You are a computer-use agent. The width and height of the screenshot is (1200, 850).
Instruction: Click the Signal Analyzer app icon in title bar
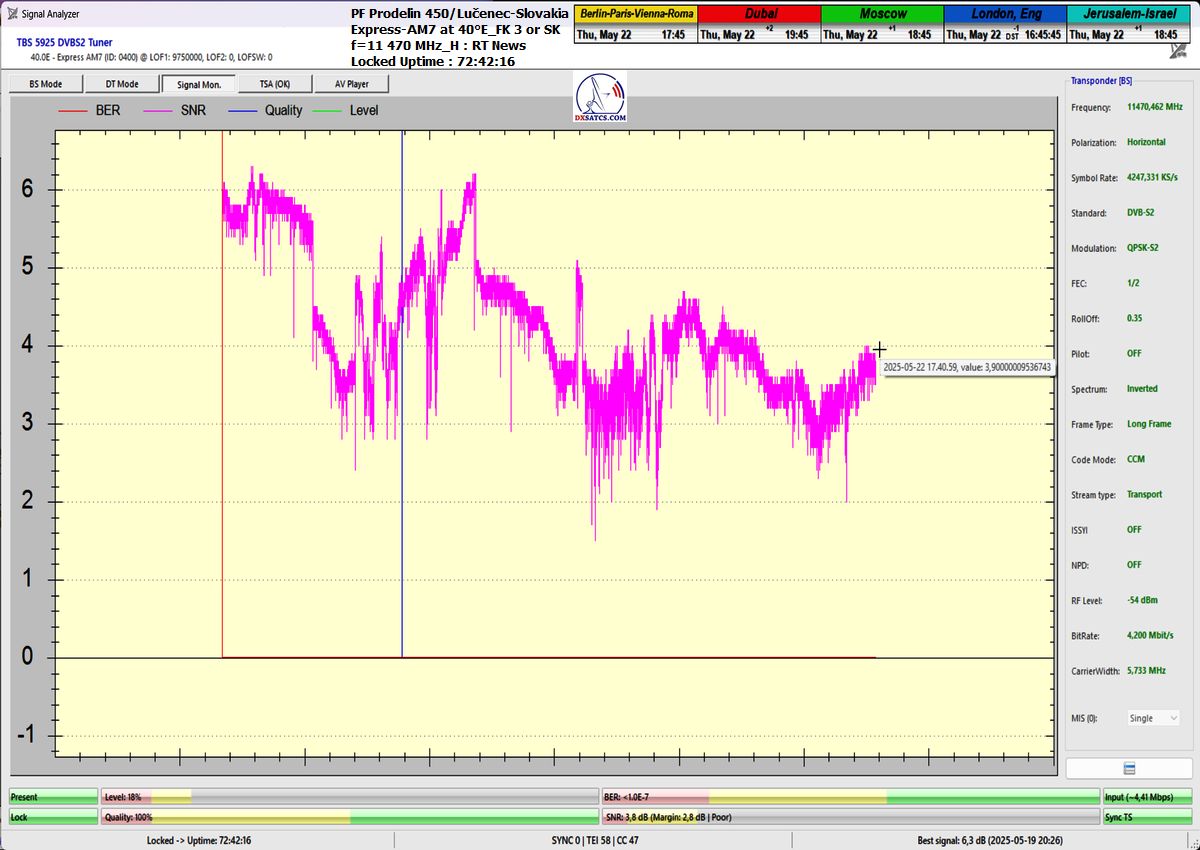(11, 14)
